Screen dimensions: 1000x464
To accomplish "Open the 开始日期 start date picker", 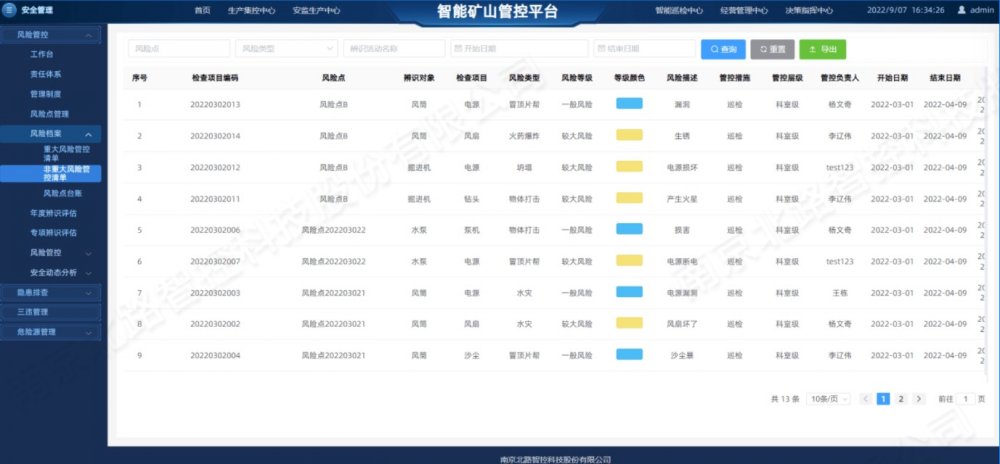I will [517, 48].
